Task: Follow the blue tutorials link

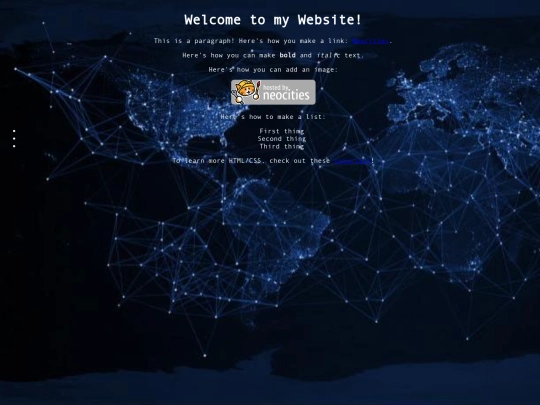Action: pos(352,161)
